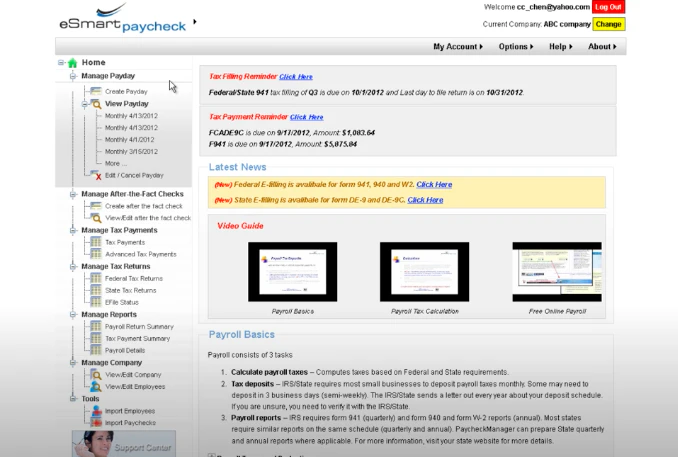678x457 pixels.
Task: Collapse the Home tree root node
Action: click(61, 63)
